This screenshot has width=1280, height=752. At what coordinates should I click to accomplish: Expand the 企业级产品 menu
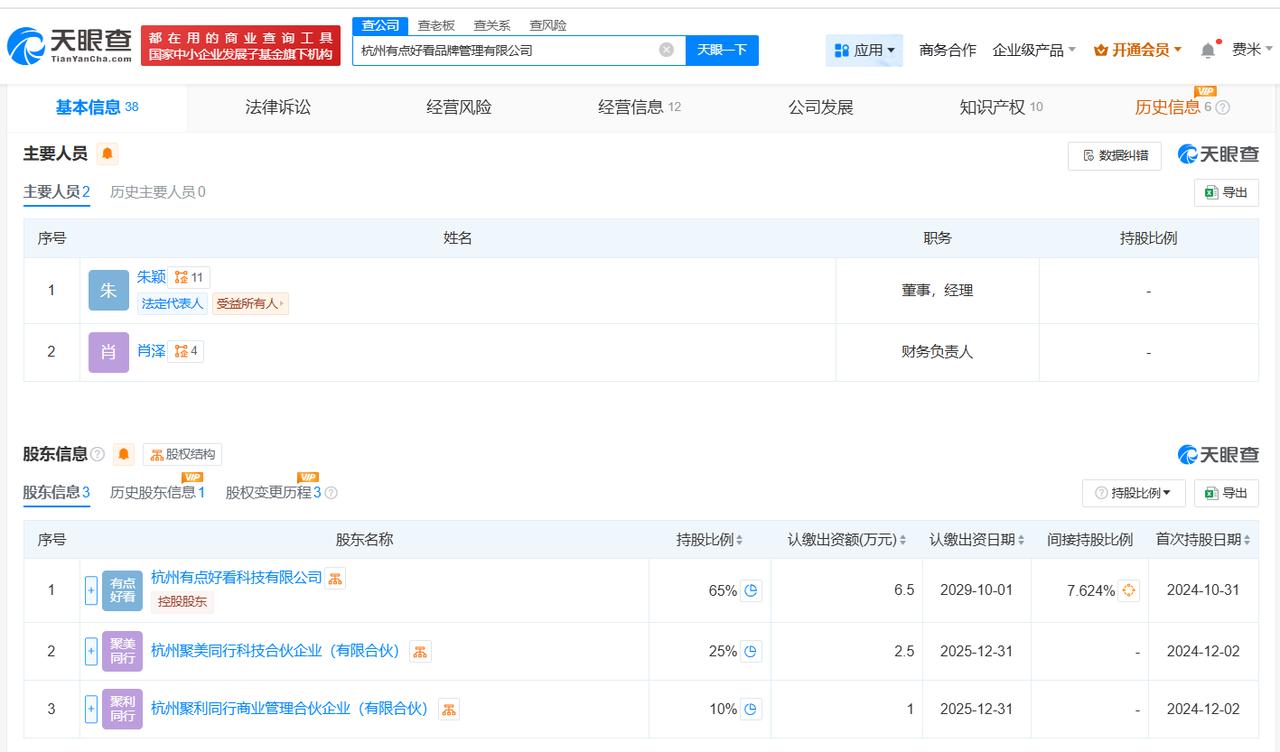coord(1034,50)
